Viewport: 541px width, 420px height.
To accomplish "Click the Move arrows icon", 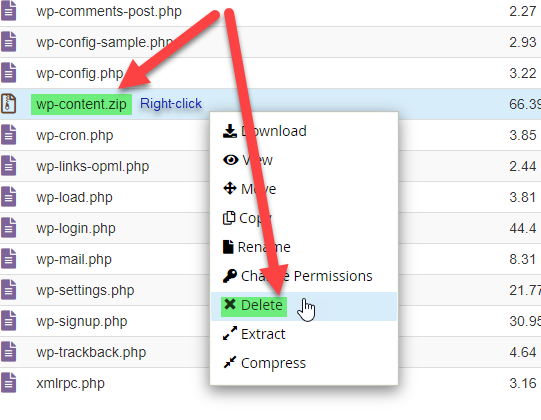I will pos(230,188).
